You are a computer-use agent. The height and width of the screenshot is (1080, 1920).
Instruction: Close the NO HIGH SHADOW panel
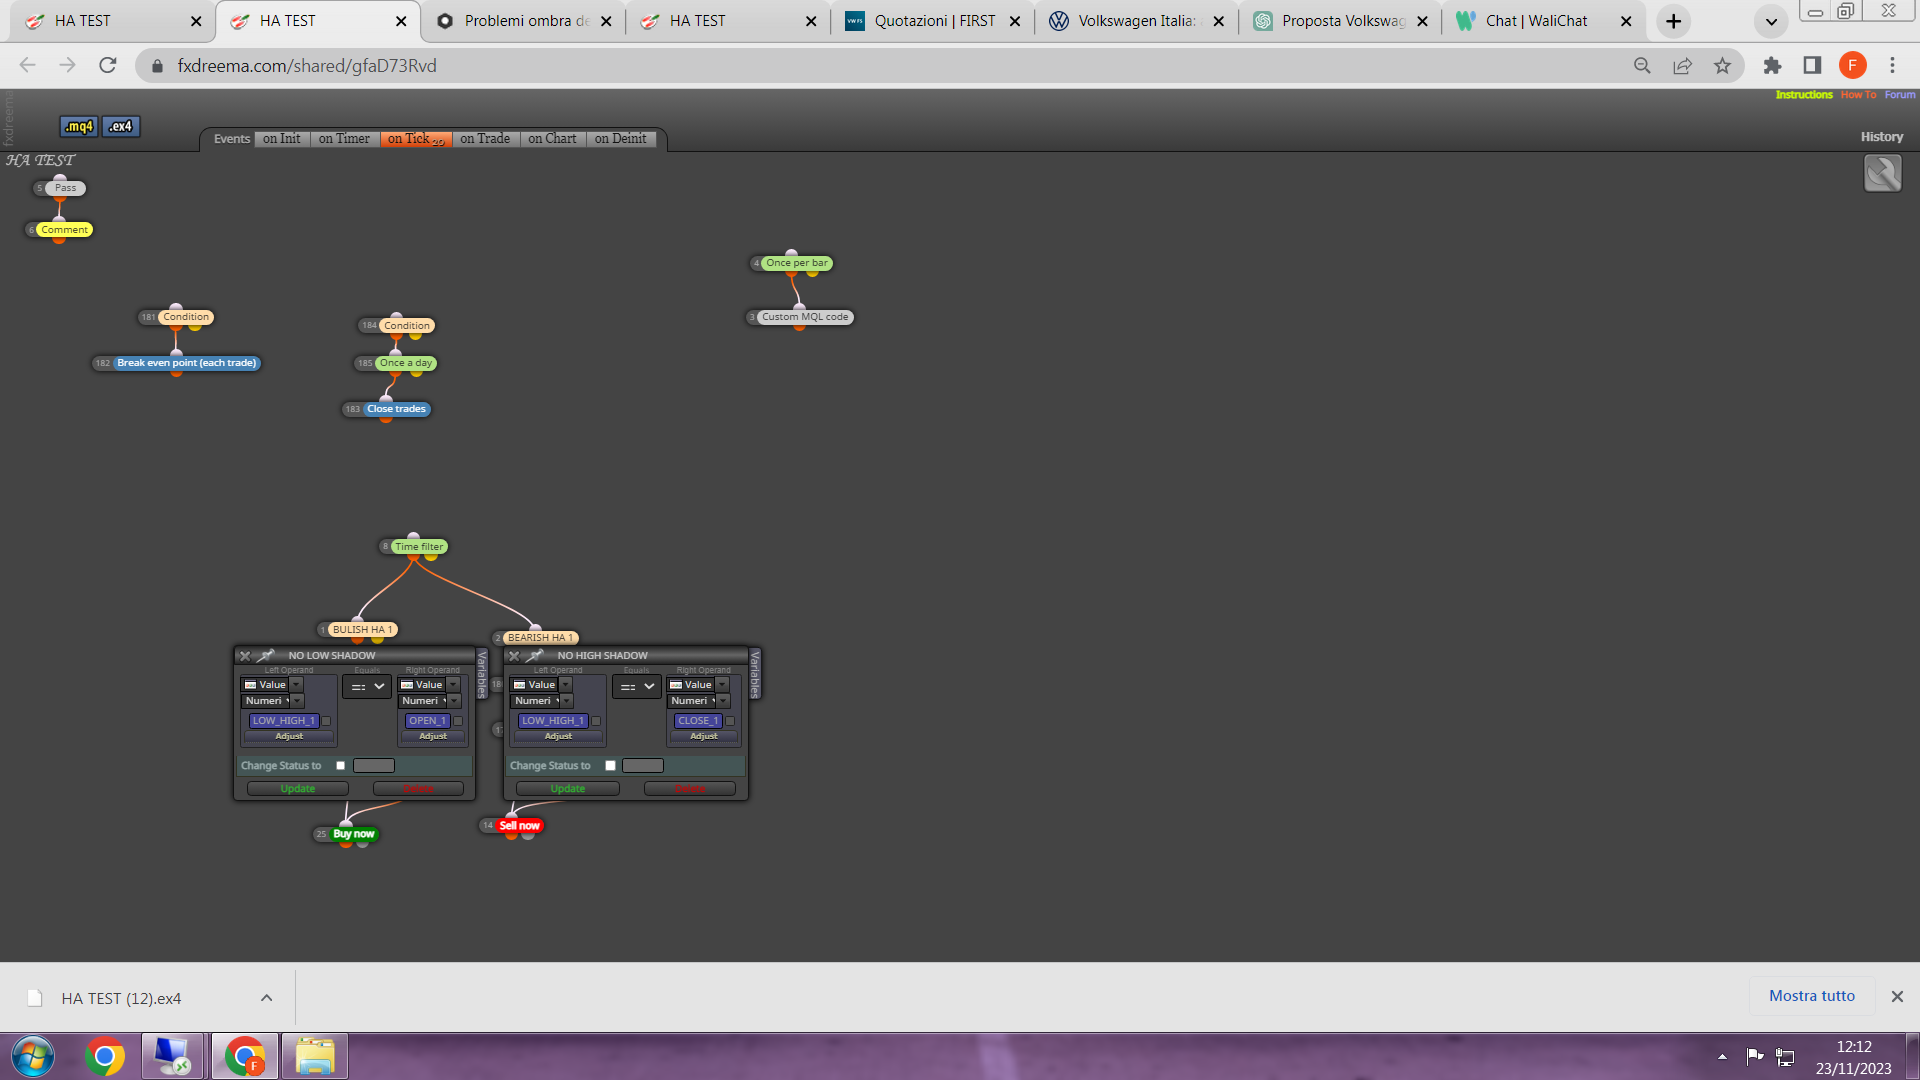point(514,656)
